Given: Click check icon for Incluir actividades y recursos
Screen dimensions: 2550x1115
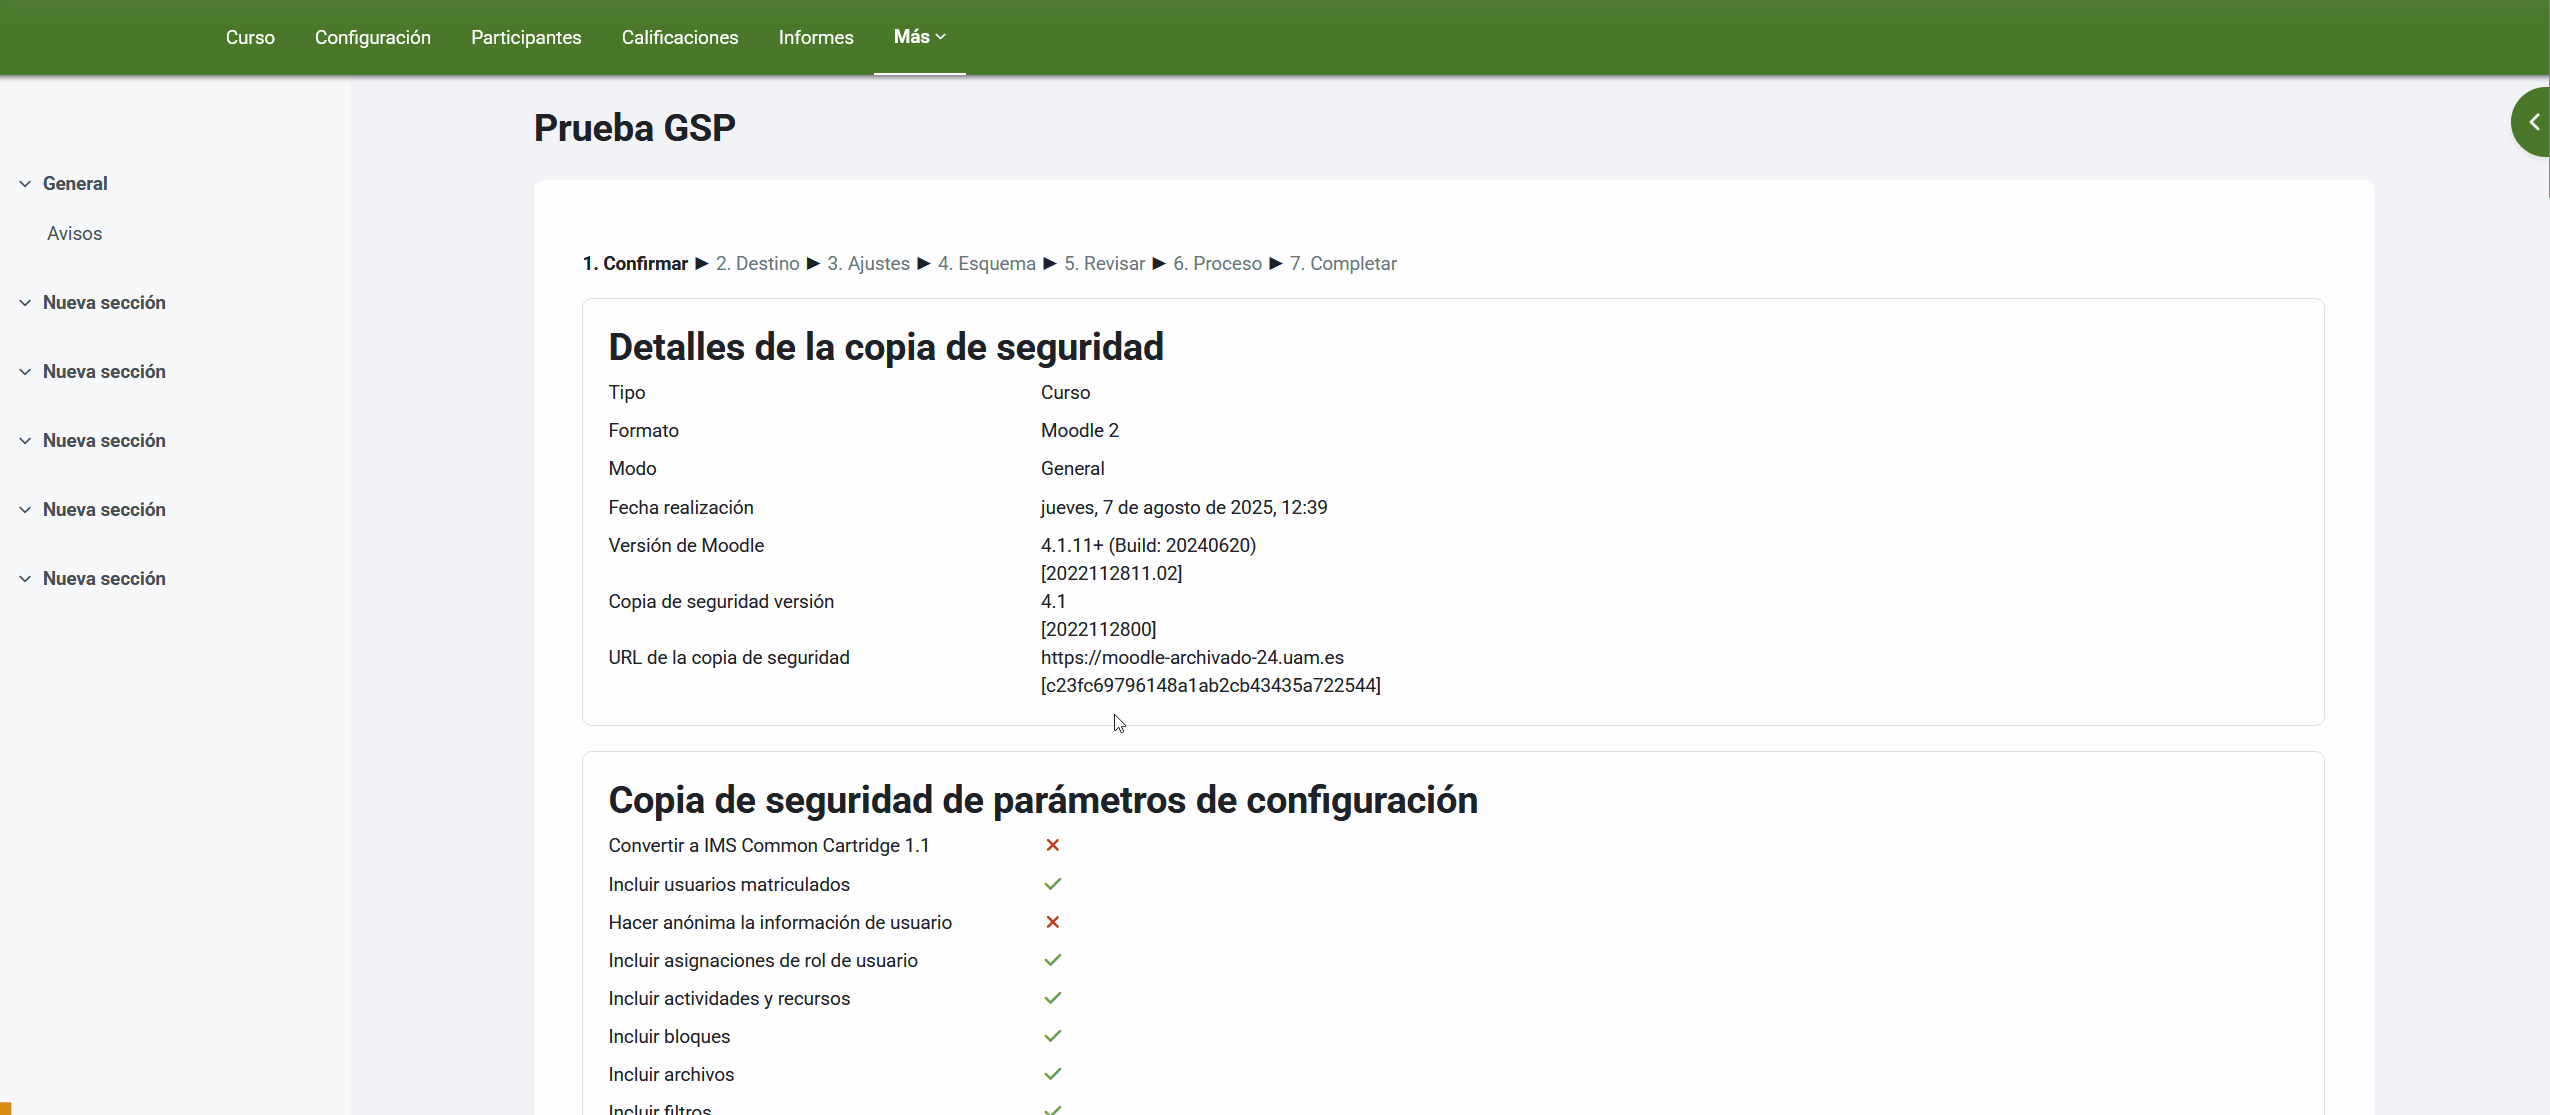Looking at the screenshot, I should 1052,998.
